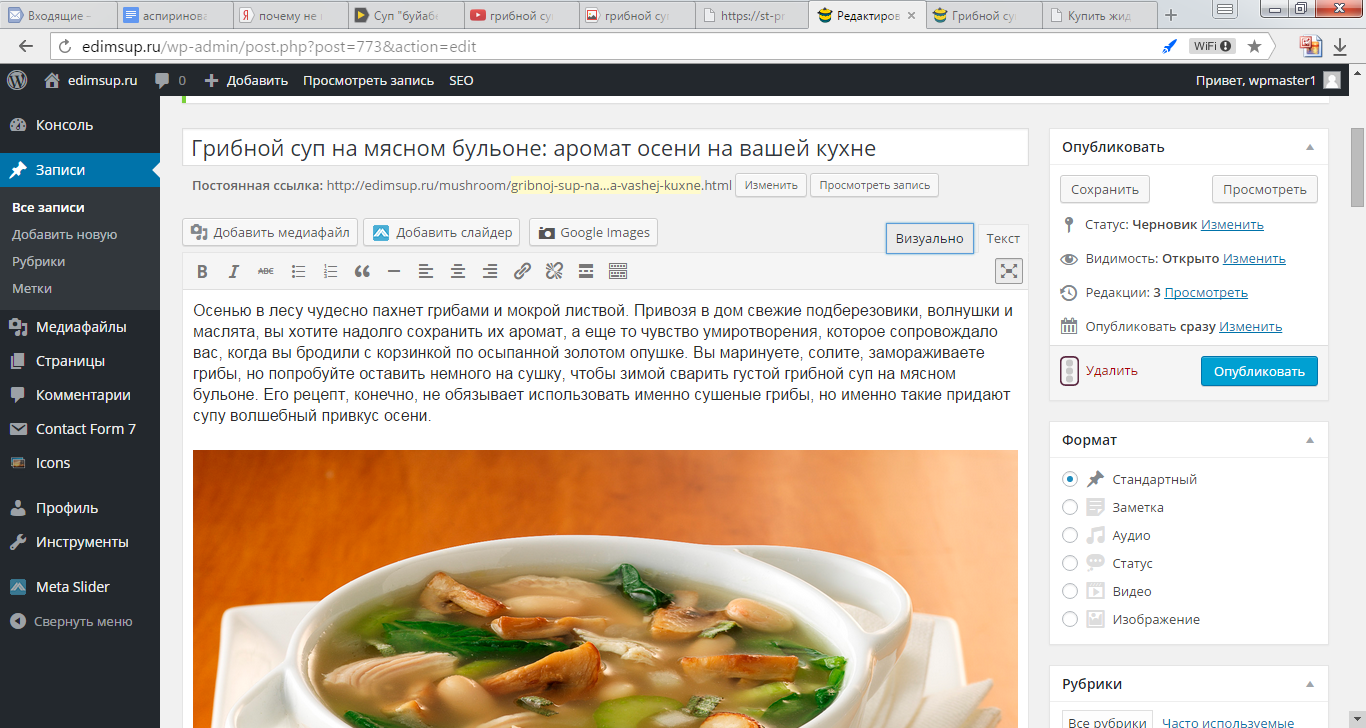The width and height of the screenshot is (1366, 728).
Task: Select the Аудио post format
Action: click(x=1068, y=535)
